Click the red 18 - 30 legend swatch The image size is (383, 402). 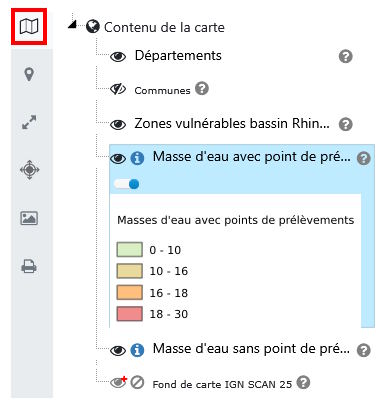click(x=129, y=314)
